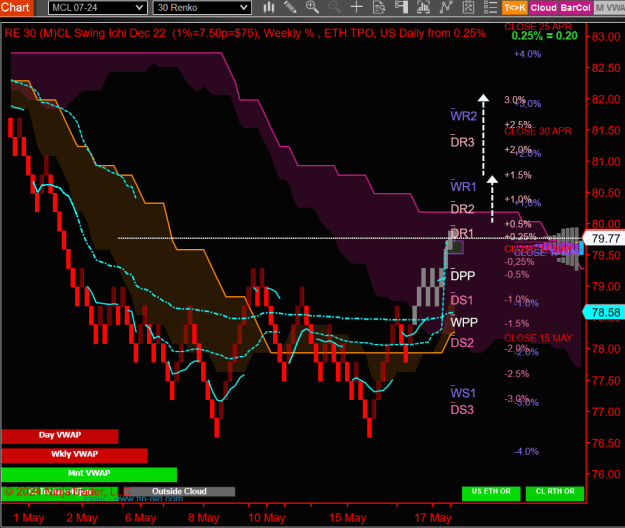This screenshot has width=625, height=528.
Task: Click the 83.00 price axis label
Action: [606, 37]
